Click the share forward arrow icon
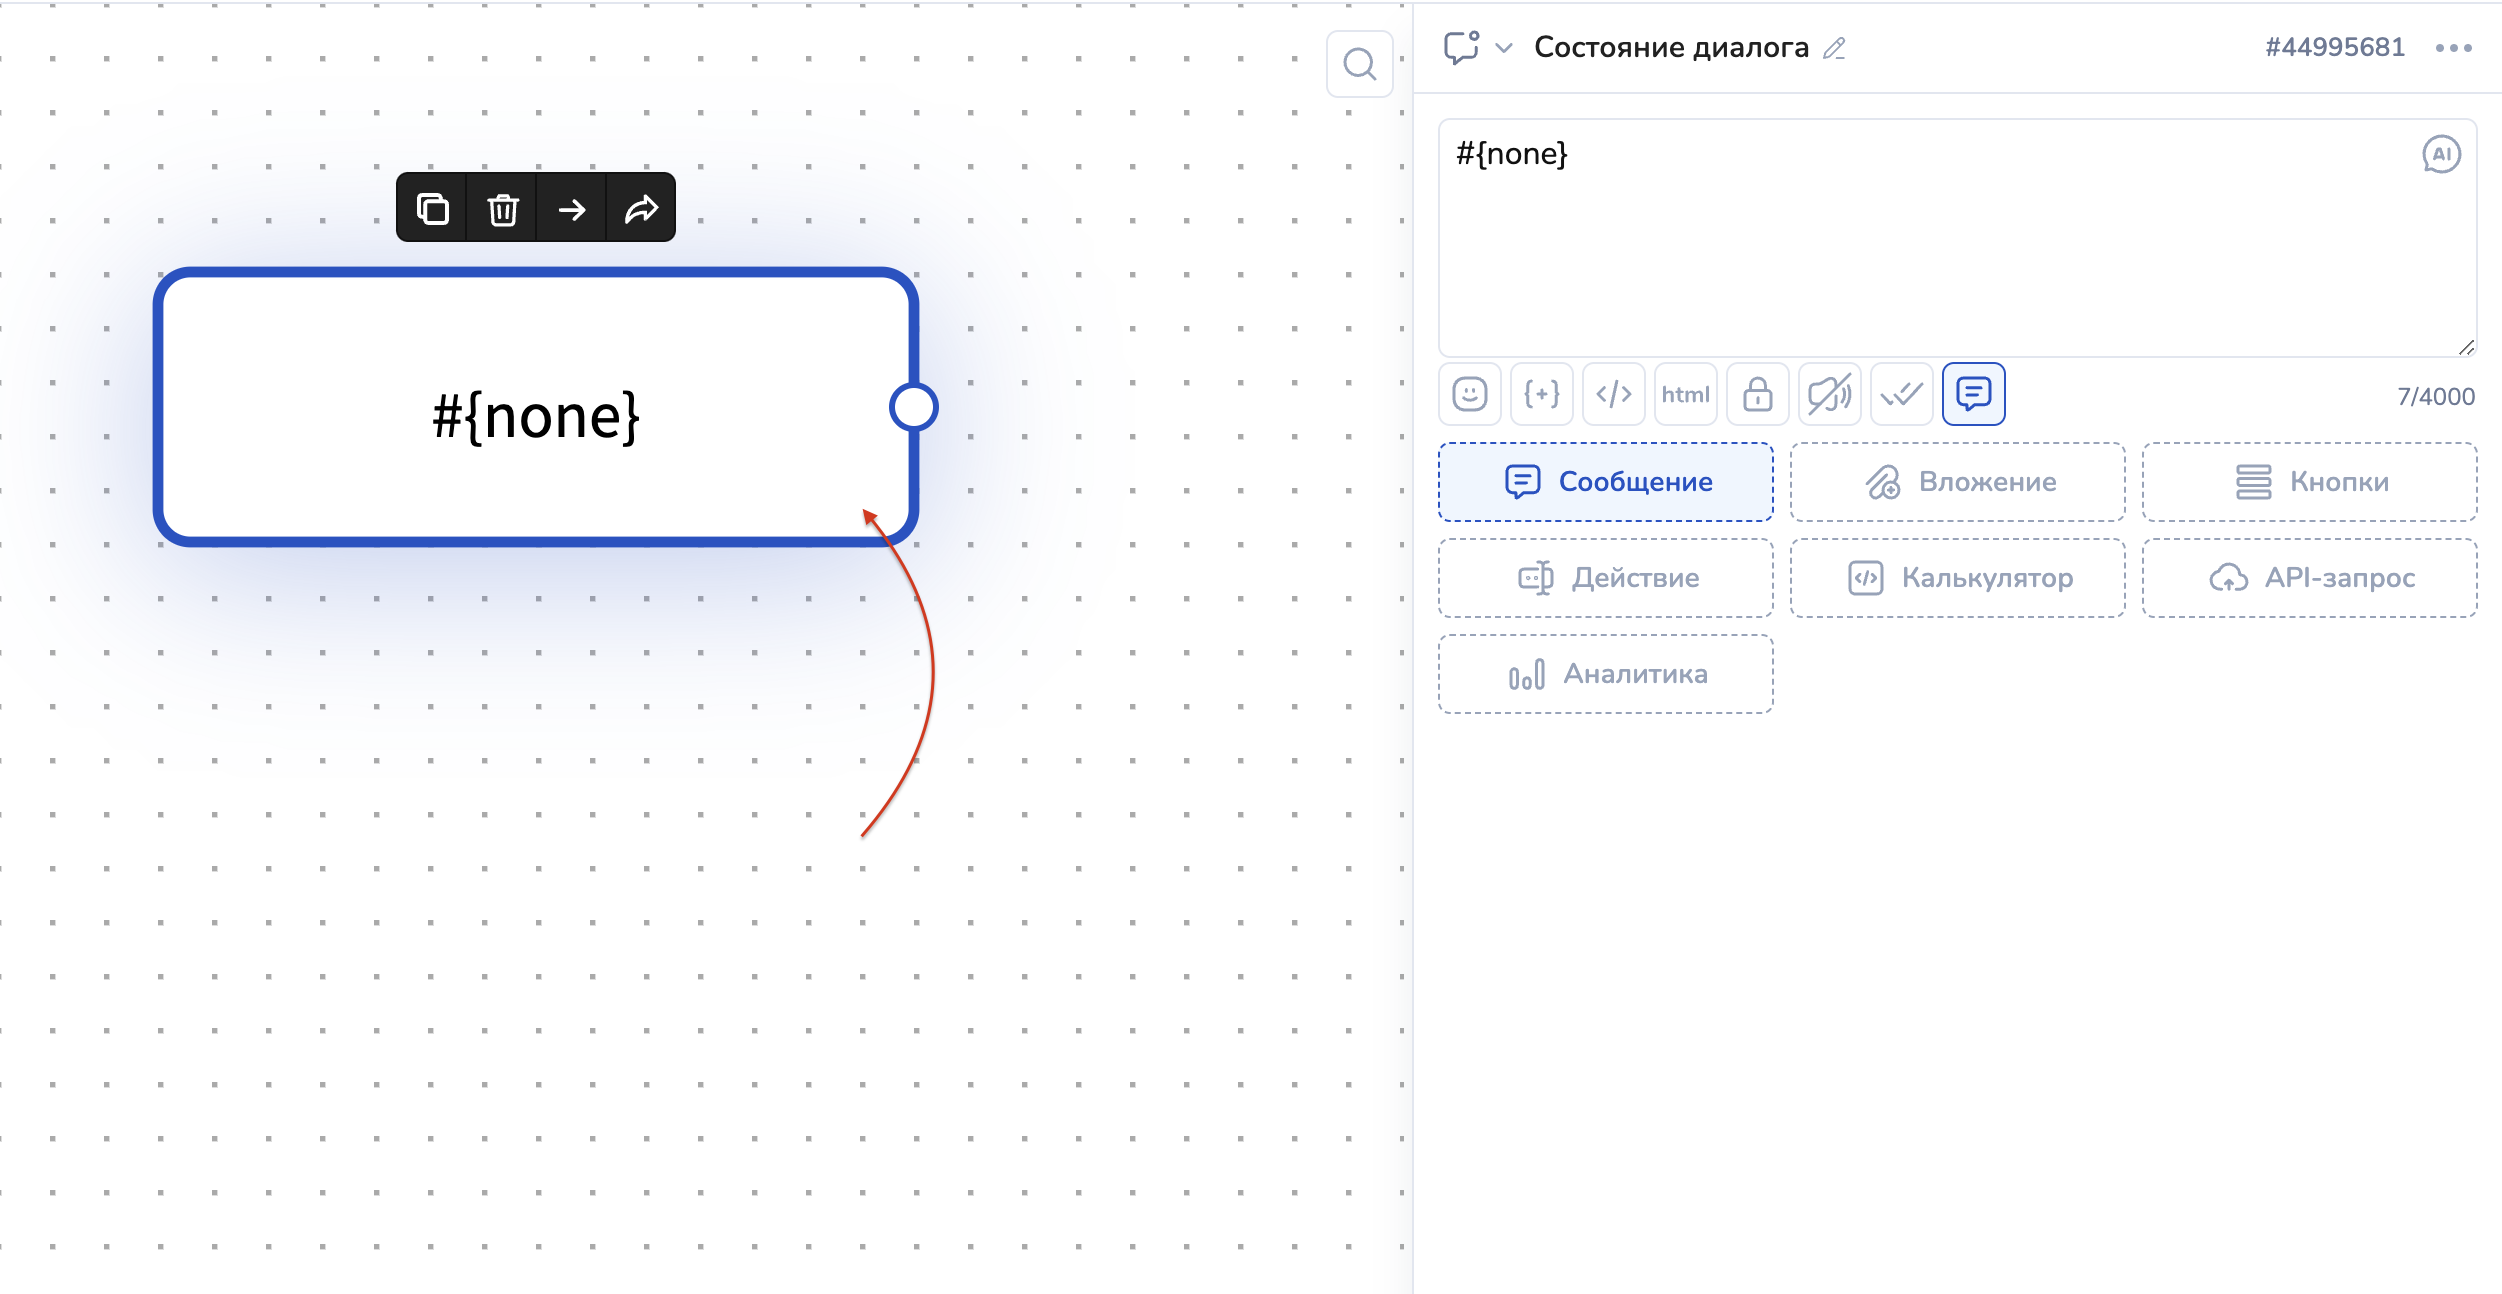This screenshot has height=1294, width=2502. [x=641, y=209]
